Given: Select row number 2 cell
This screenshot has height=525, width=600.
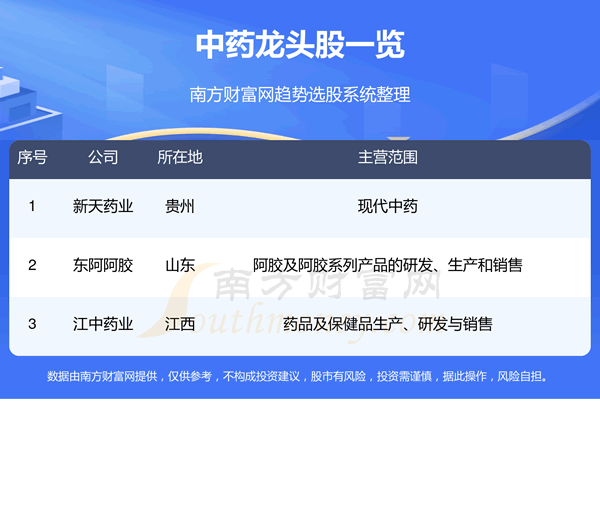Looking at the screenshot, I should [32, 265].
